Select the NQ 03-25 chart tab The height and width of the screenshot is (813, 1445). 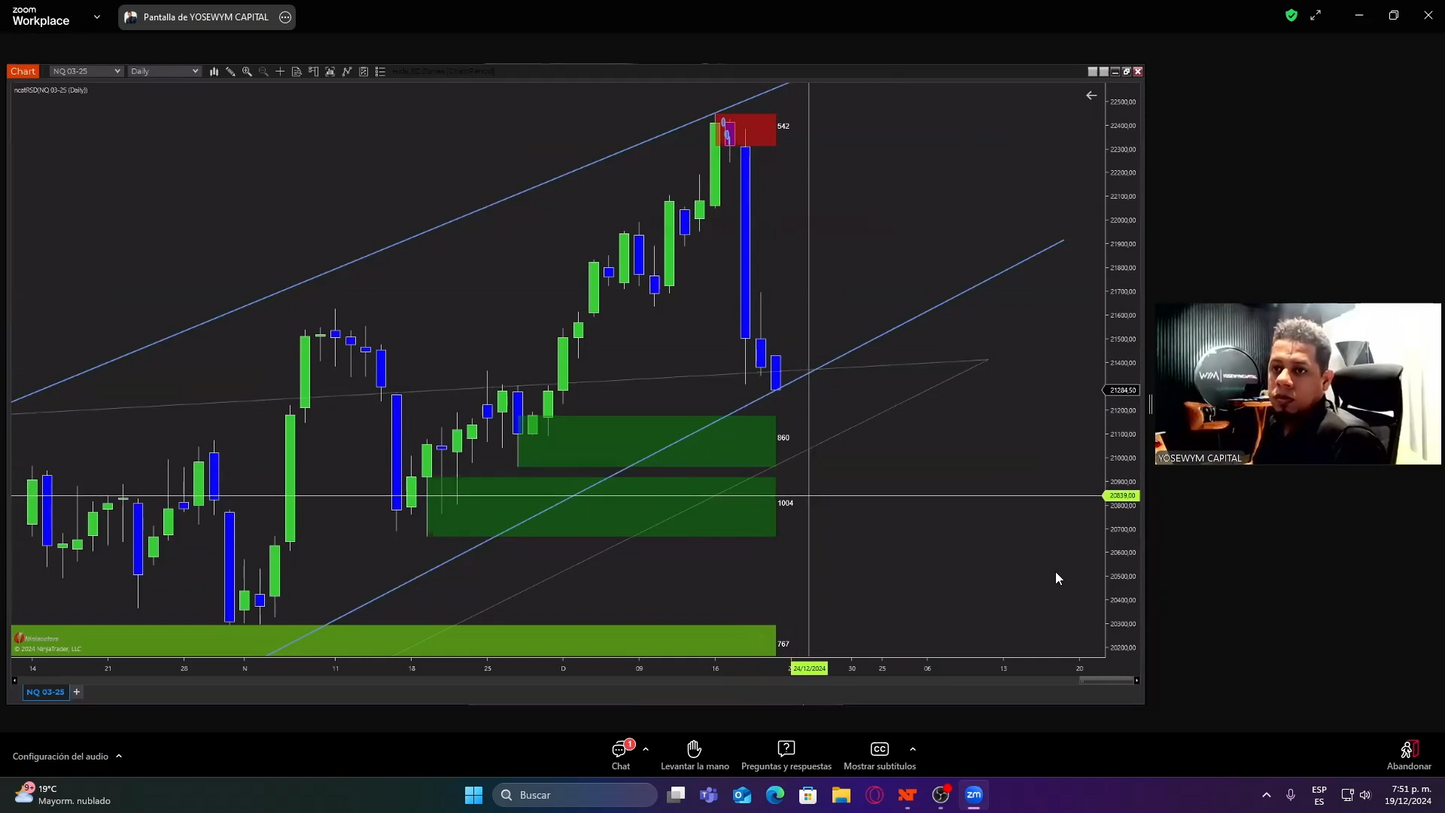(x=45, y=692)
